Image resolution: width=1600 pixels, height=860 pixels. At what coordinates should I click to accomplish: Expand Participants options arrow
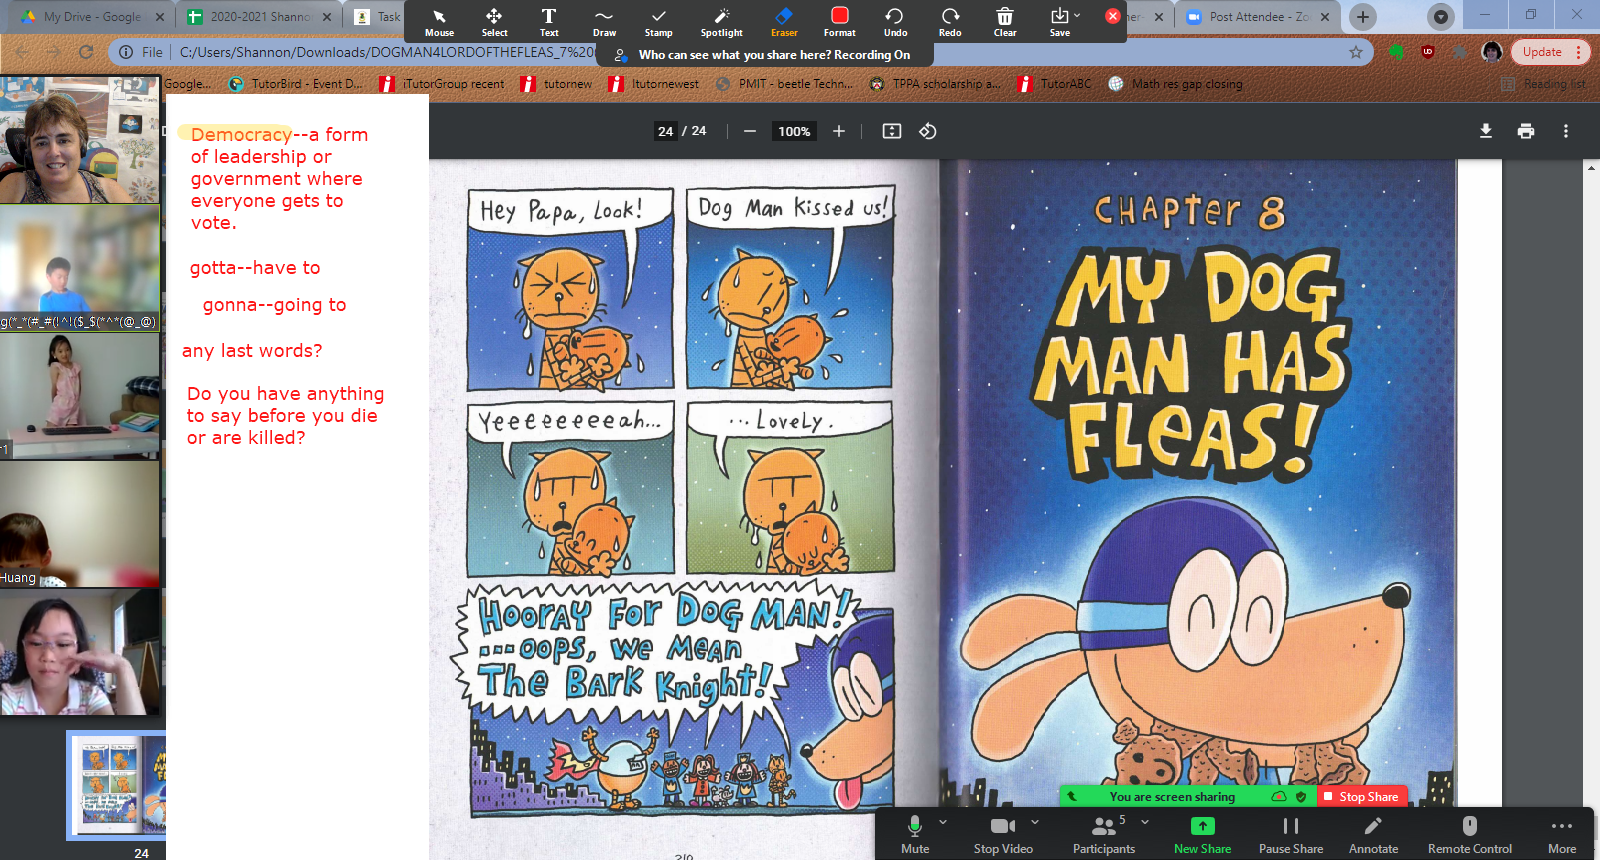pos(1145,822)
